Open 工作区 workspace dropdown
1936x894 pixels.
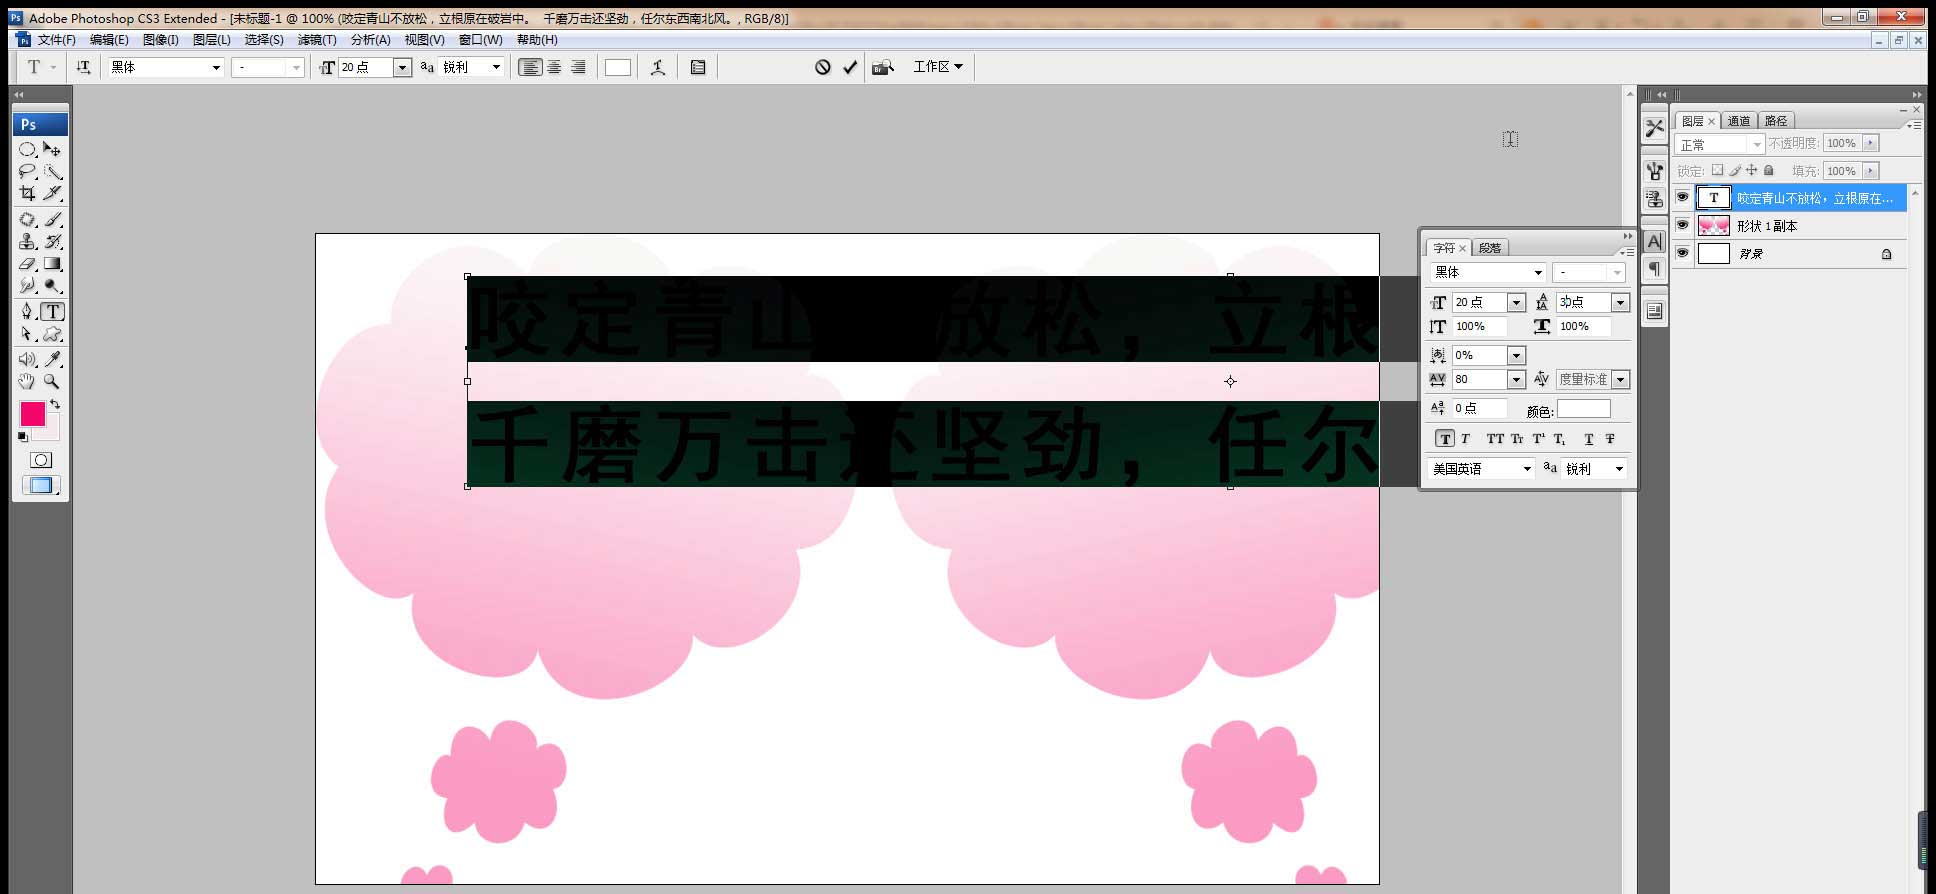pyautogui.click(x=937, y=67)
